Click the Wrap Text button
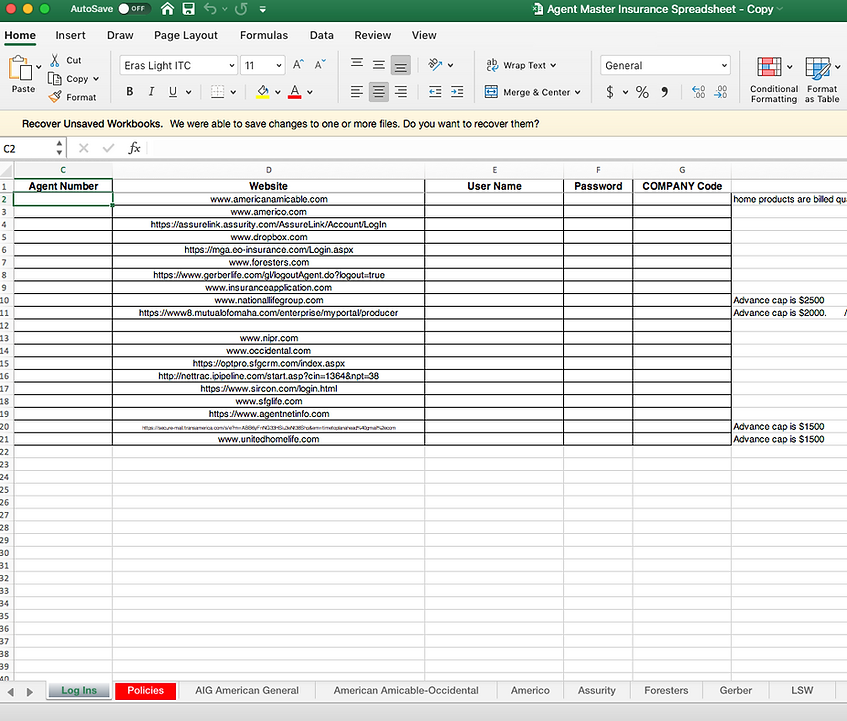The width and height of the screenshot is (847, 721). 521,65
